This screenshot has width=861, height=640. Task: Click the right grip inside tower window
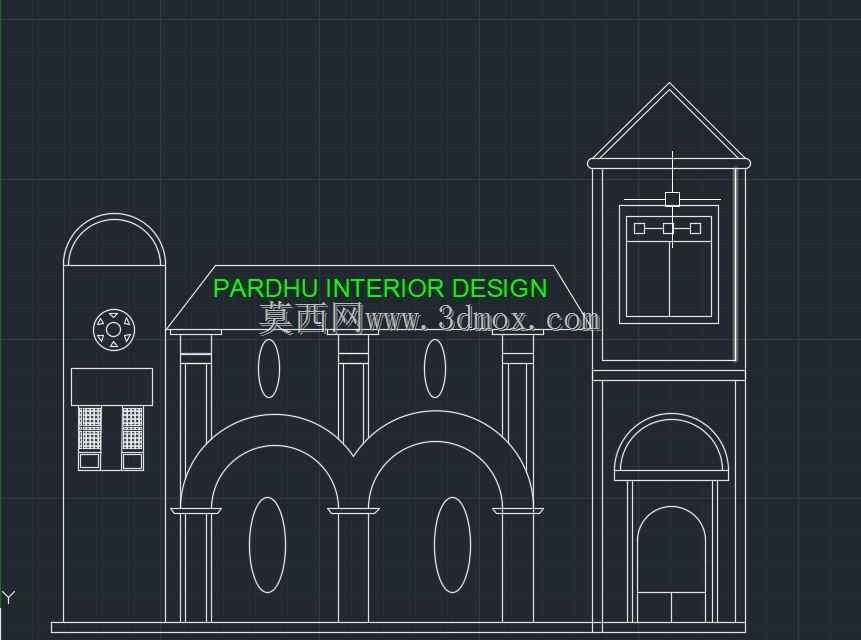696,228
